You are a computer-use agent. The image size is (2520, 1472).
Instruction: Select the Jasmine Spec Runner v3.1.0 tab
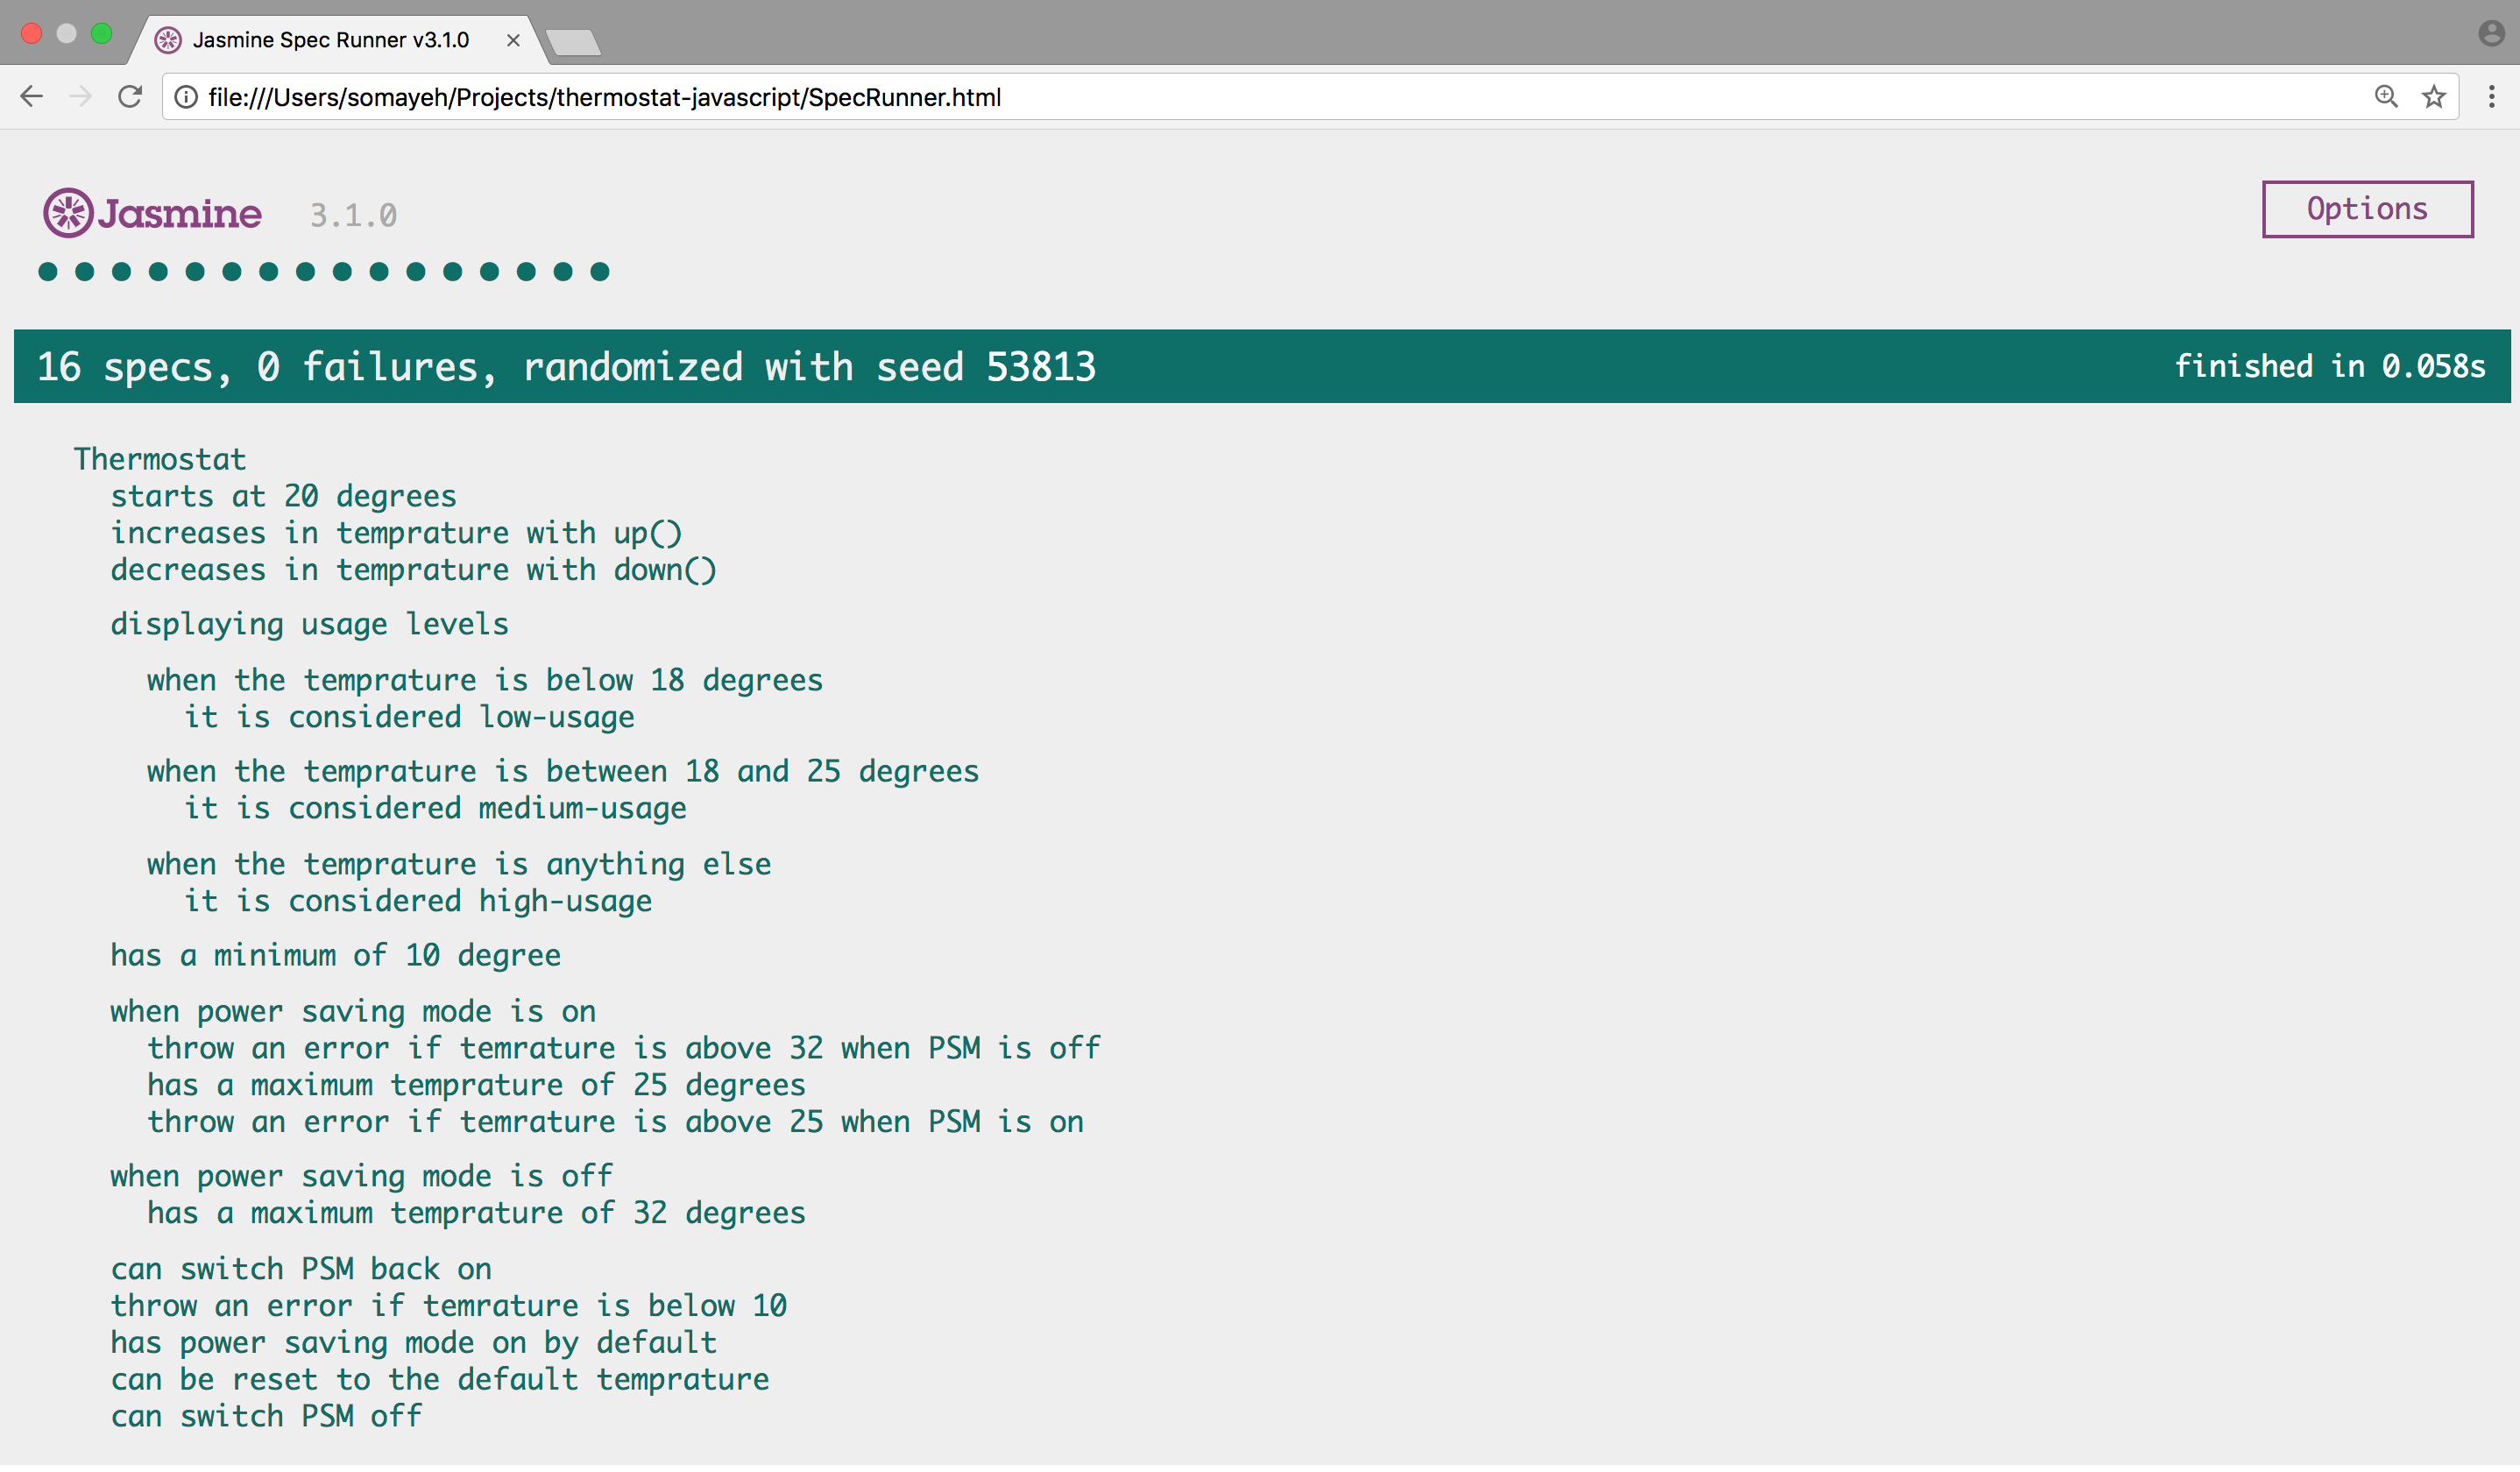pos(330,40)
